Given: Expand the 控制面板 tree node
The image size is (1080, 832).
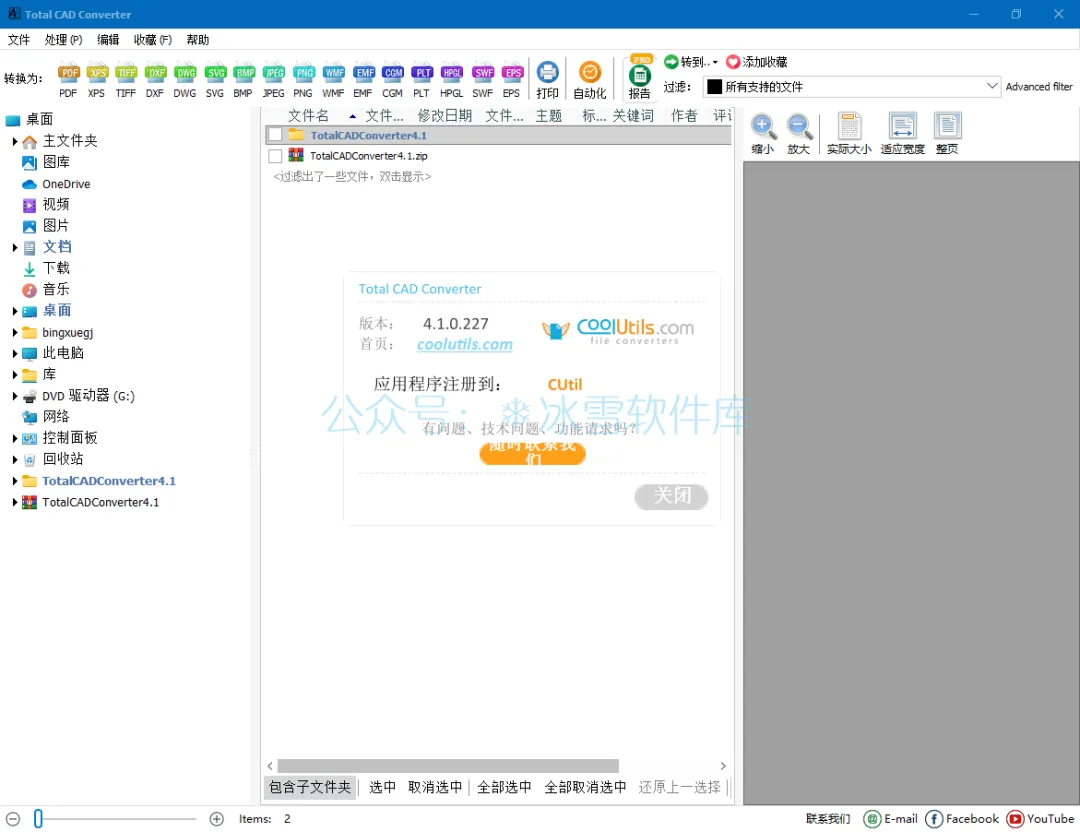Looking at the screenshot, I should 14,438.
